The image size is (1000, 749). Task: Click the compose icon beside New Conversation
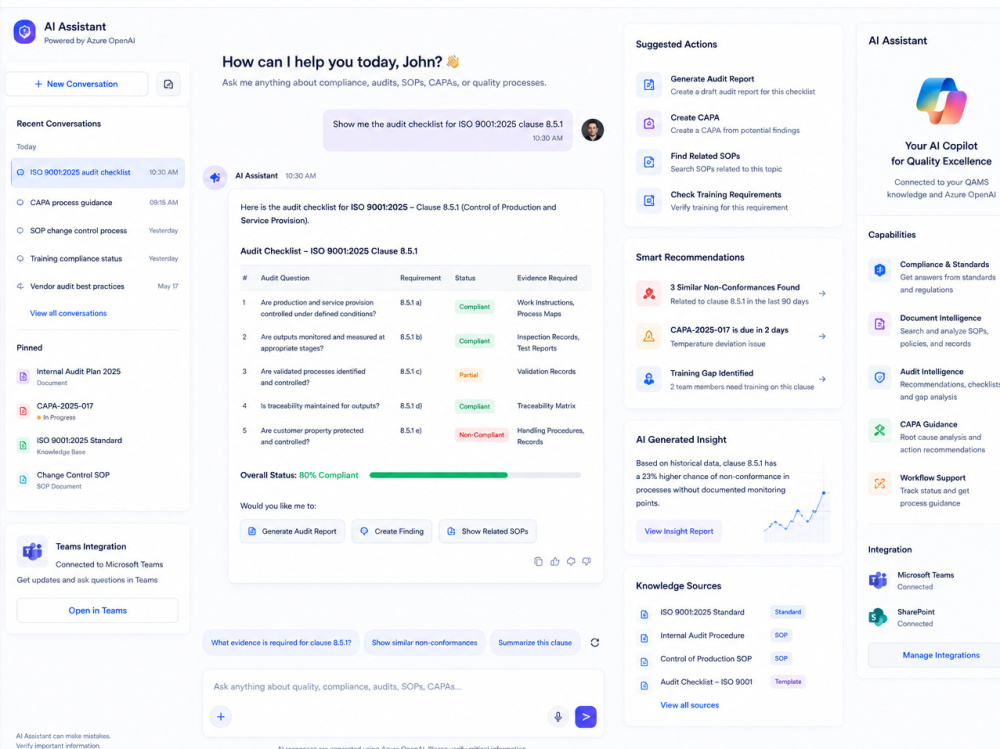coord(168,84)
